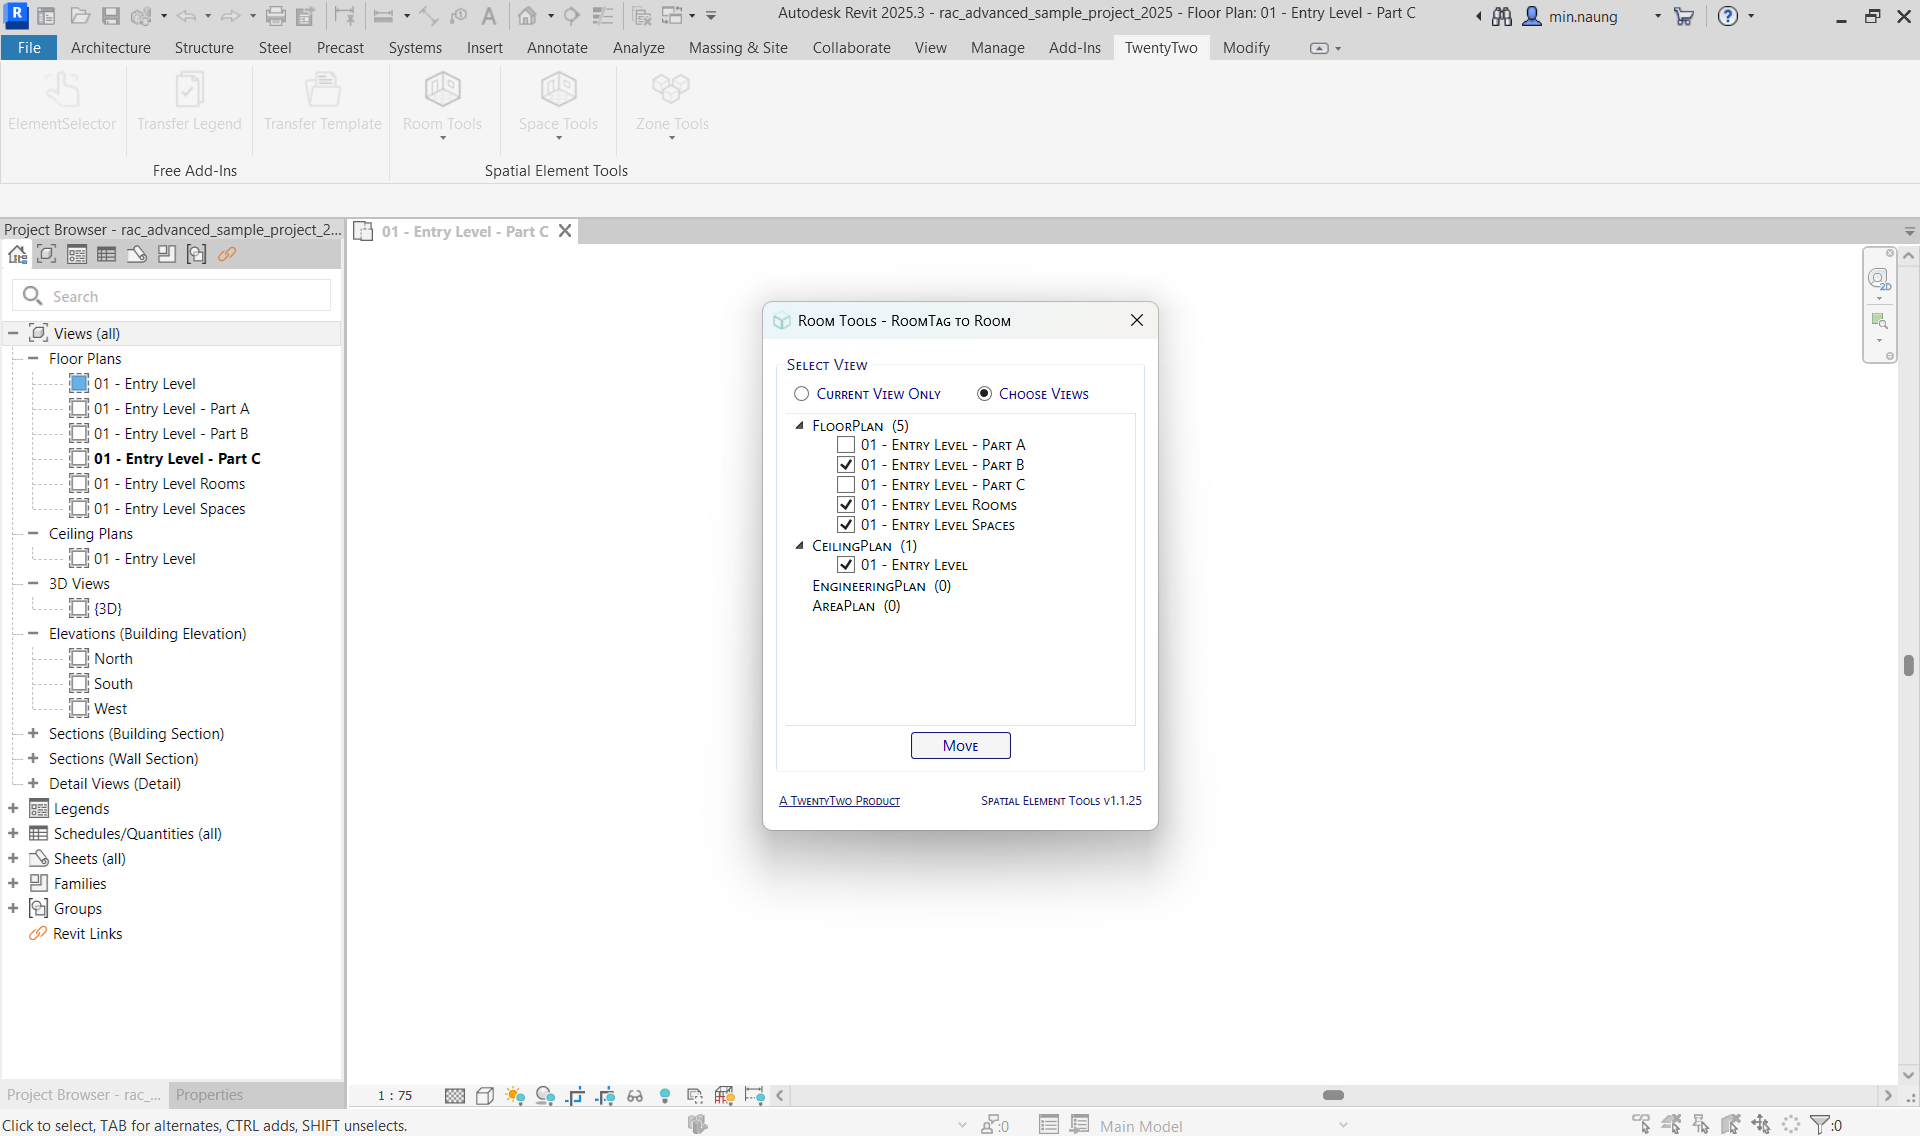Click the Sheets icon in Project Browser toolbar
The image size is (1920, 1136).
137,254
